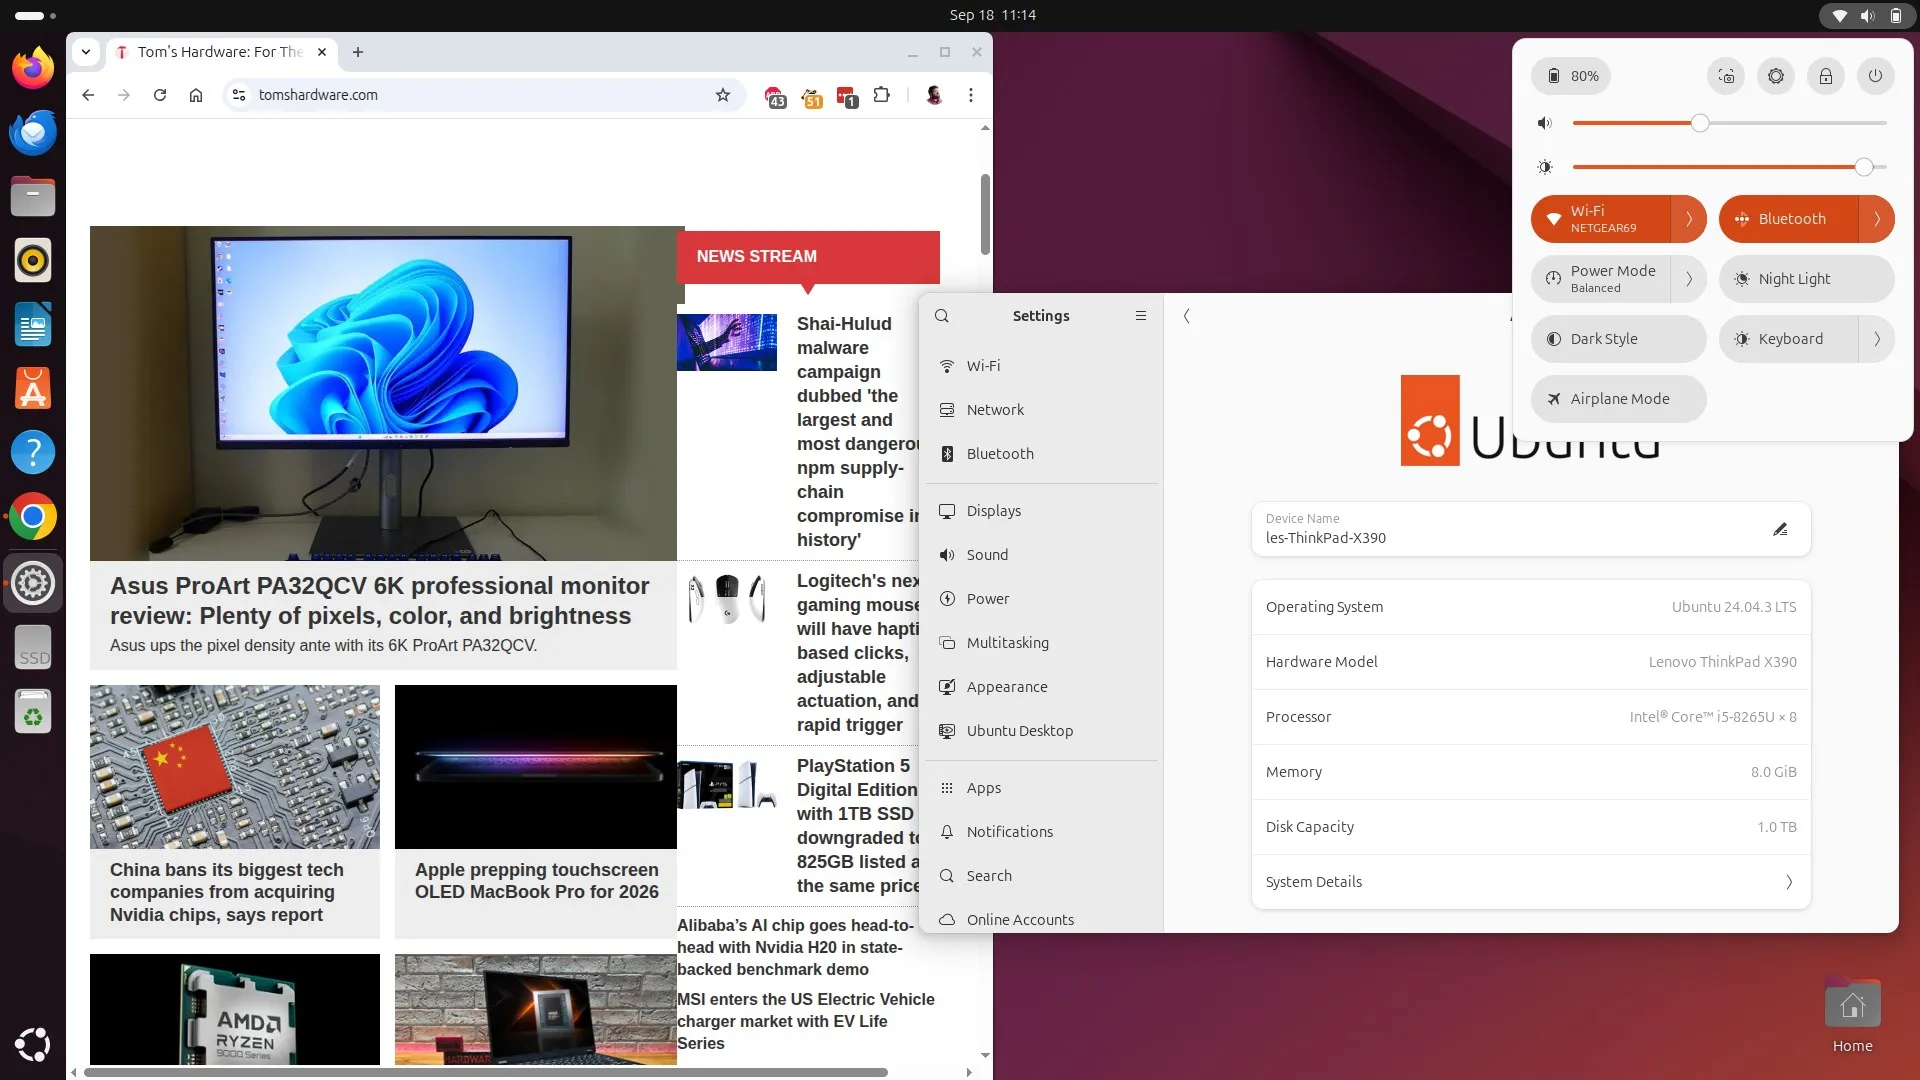Open System Details row
This screenshot has height=1080, width=1920.
pyautogui.click(x=1530, y=882)
